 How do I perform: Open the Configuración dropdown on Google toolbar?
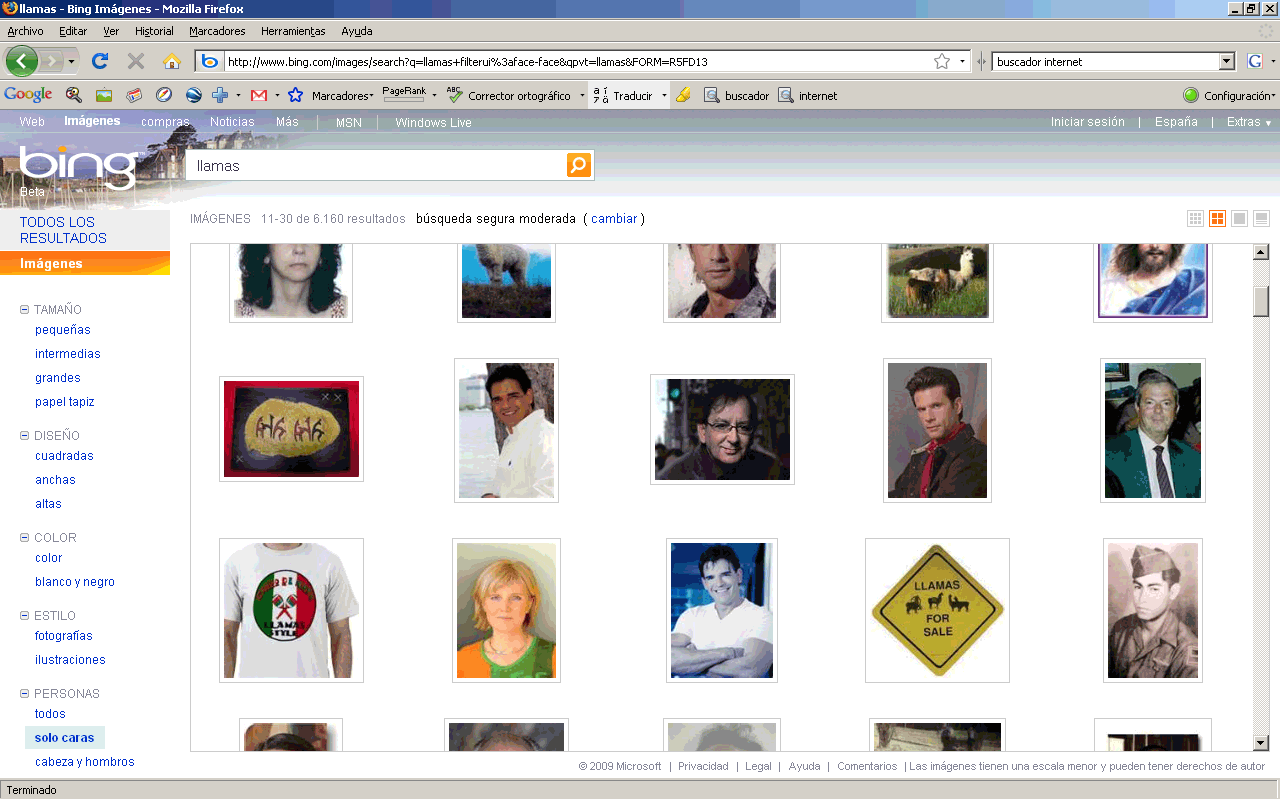point(1229,96)
